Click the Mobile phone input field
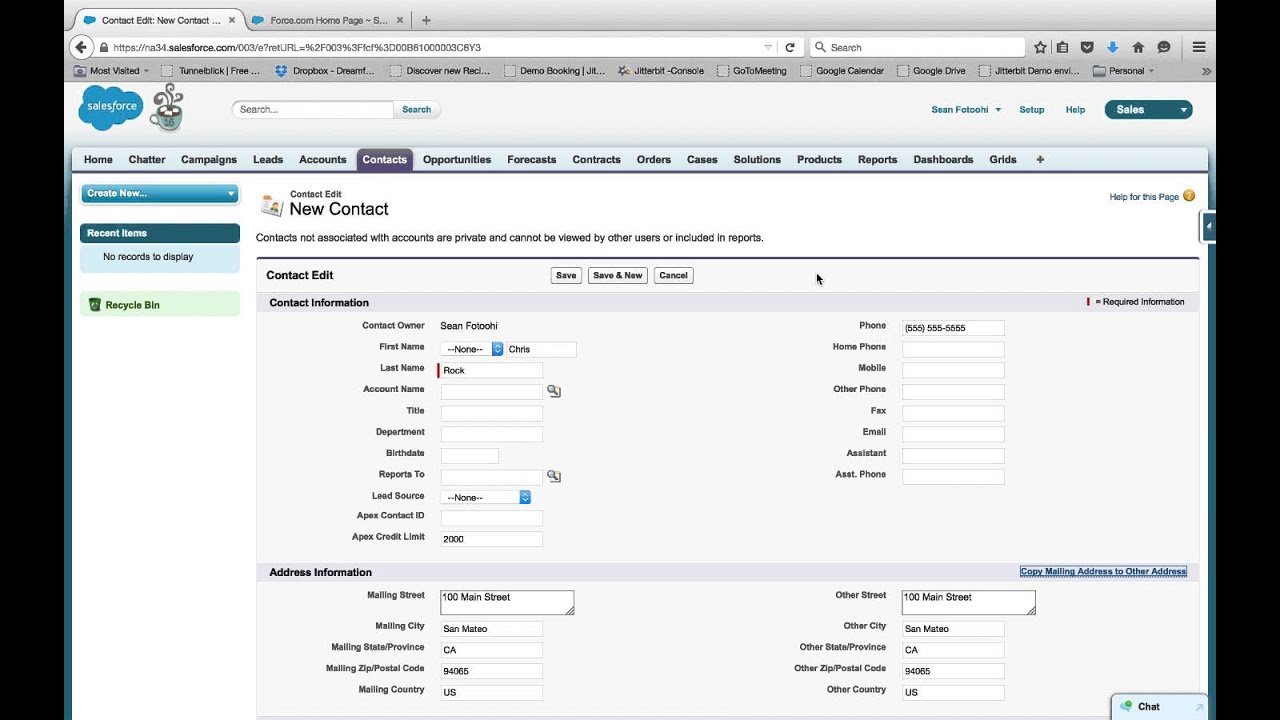Screen dimensions: 1280x720 [953, 370]
